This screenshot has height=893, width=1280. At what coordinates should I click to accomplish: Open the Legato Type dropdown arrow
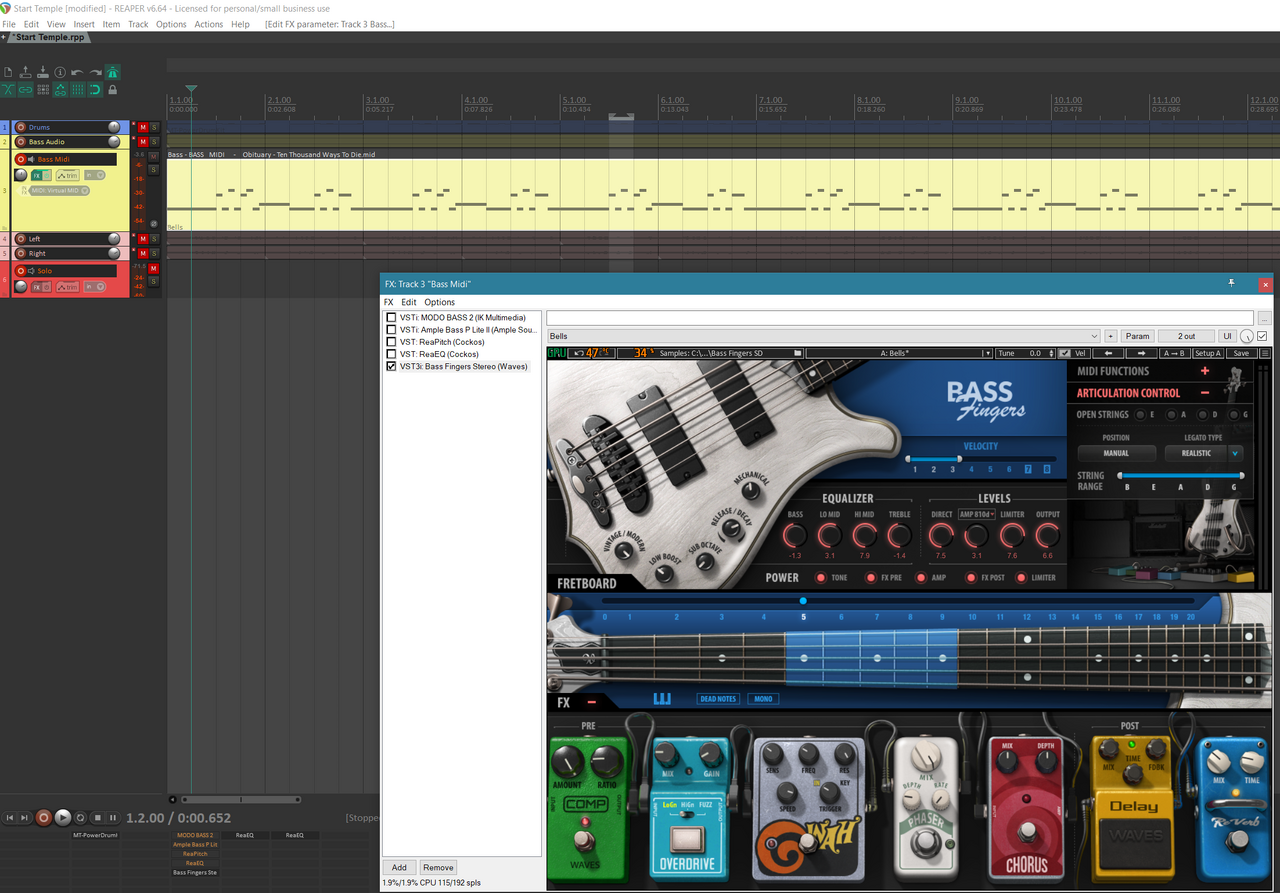pyautogui.click(x=1235, y=453)
